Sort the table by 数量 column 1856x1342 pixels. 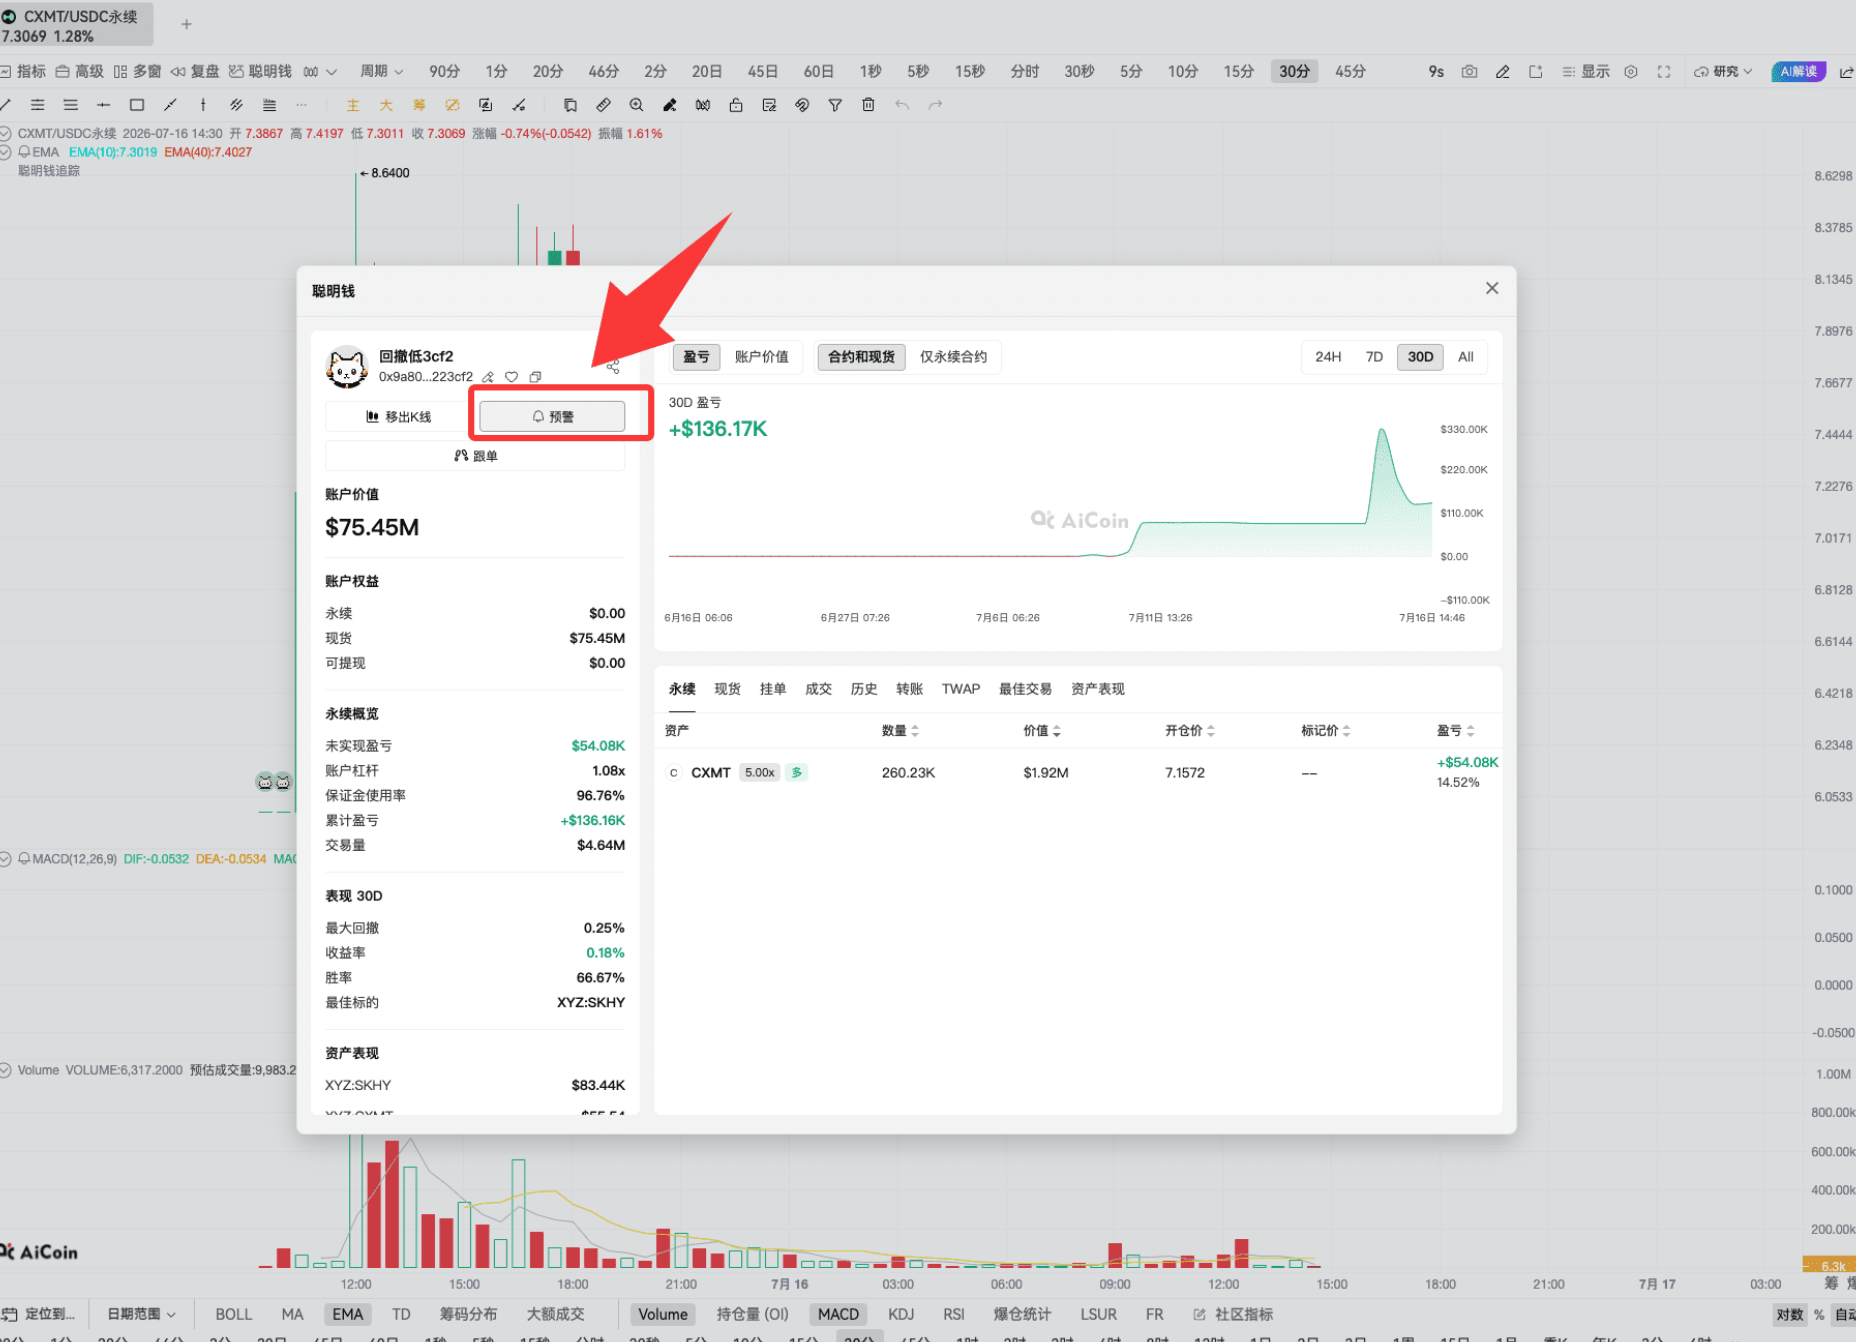tap(900, 731)
